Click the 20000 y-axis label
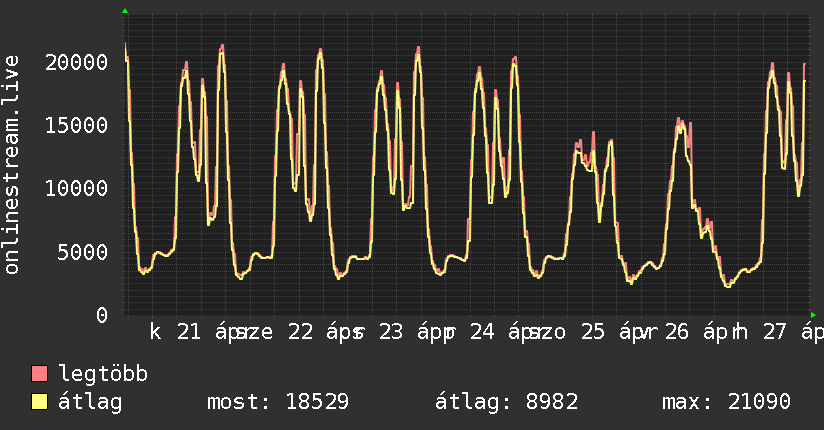The width and height of the screenshot is (824, 430). [x=77, y=63]
